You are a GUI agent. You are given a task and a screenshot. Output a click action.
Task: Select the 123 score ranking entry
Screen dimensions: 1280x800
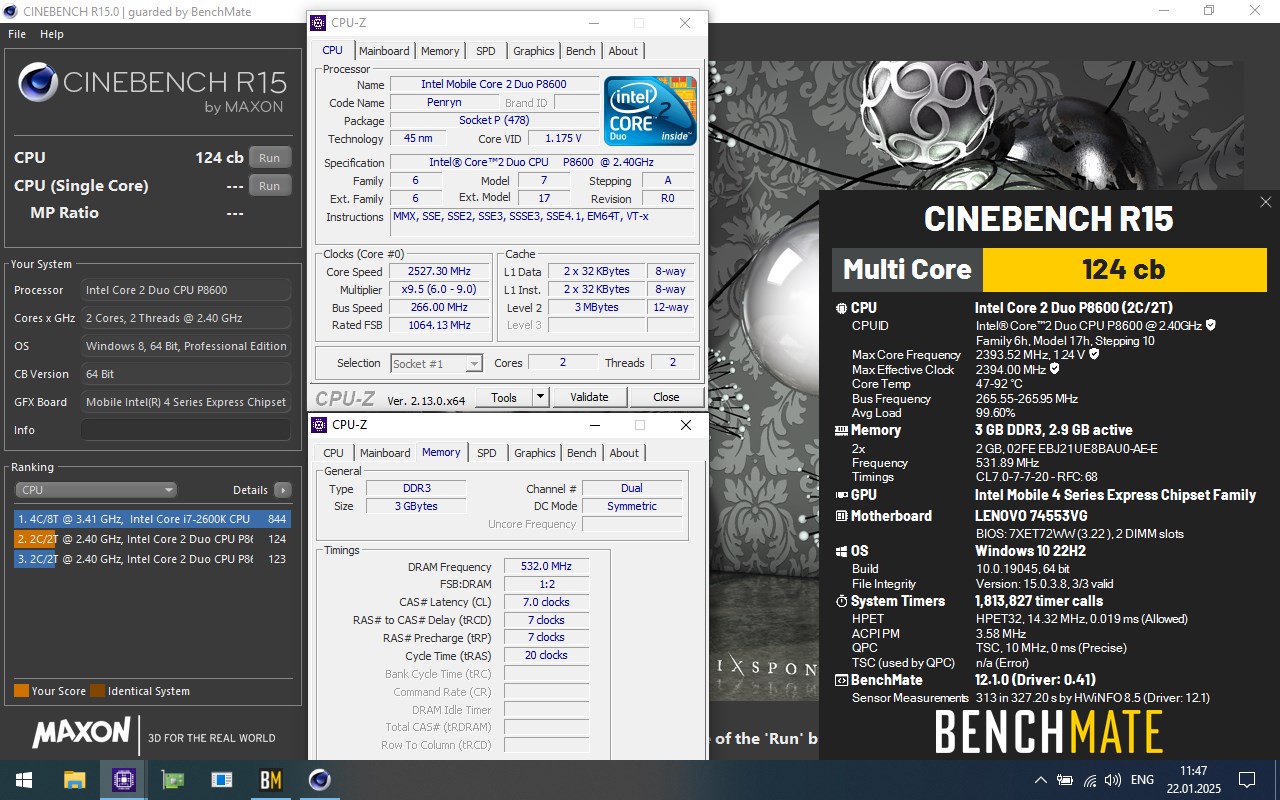152,559
